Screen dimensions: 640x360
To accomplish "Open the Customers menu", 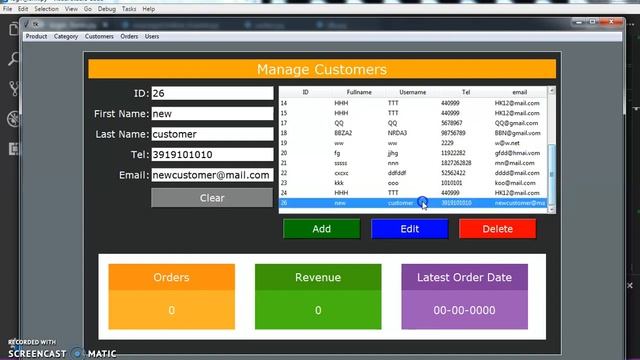I will point(99,36).
